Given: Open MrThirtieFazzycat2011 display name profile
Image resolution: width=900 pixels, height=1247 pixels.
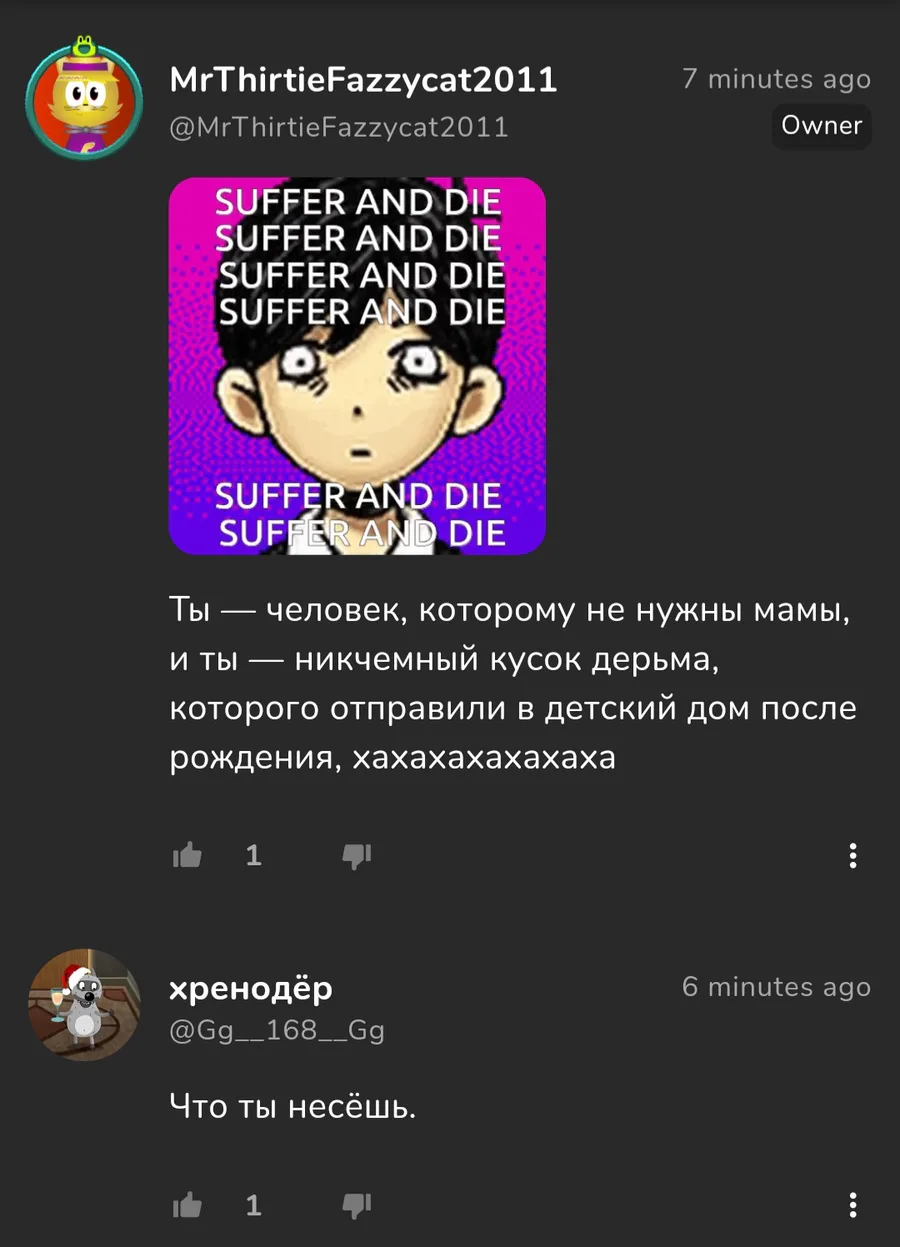Looking at the screenshot, I should (364, 80).
